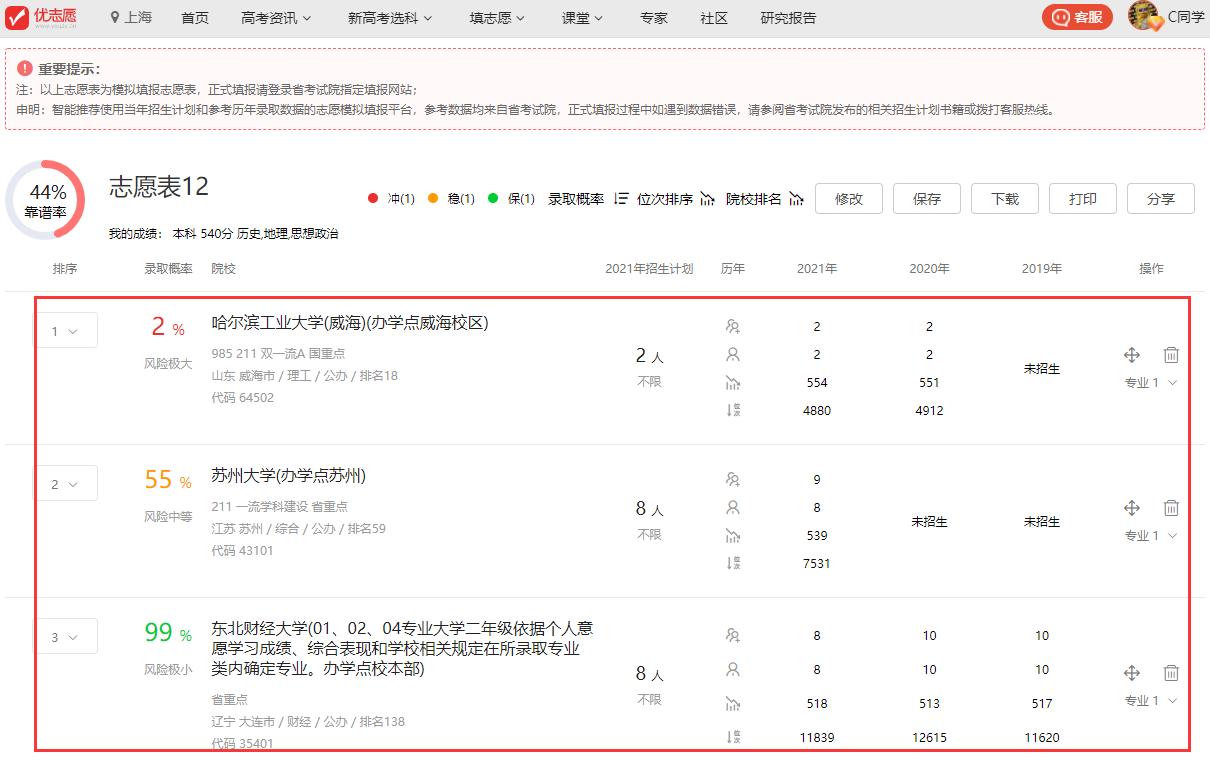Filter by the orange 稳(1) indicator
This screenshot has width=1210, height=769.
point(451,199)
